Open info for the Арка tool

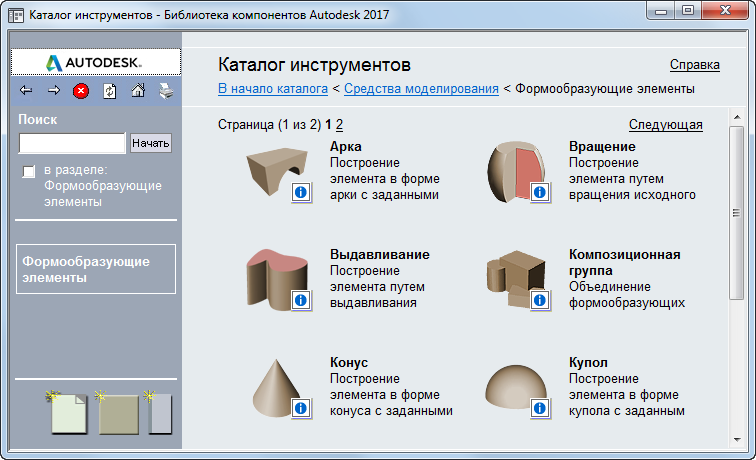(301, 192)
